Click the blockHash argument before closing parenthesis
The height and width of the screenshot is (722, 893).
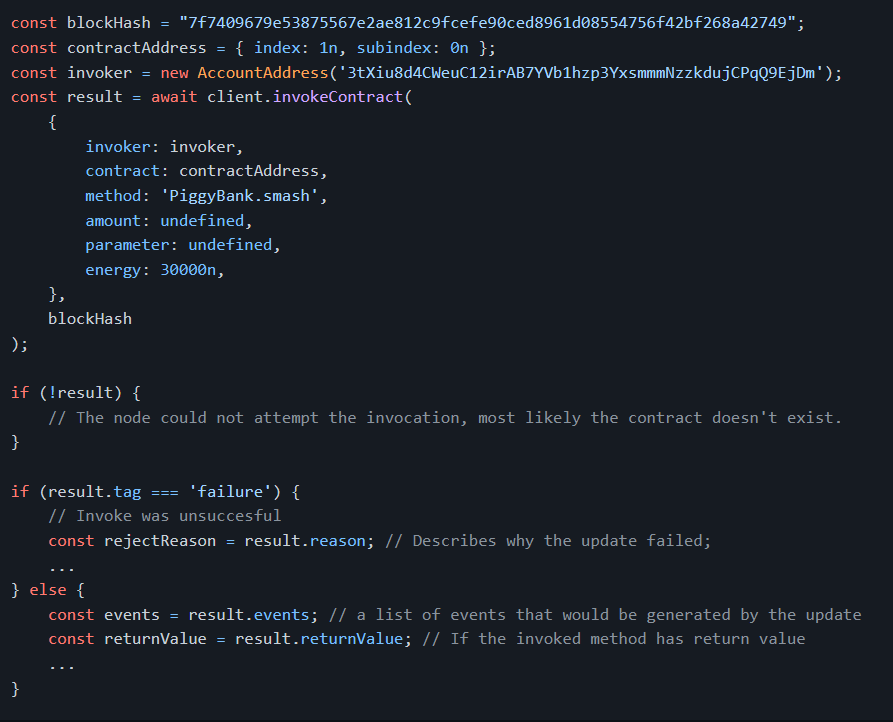coord(90,319)
